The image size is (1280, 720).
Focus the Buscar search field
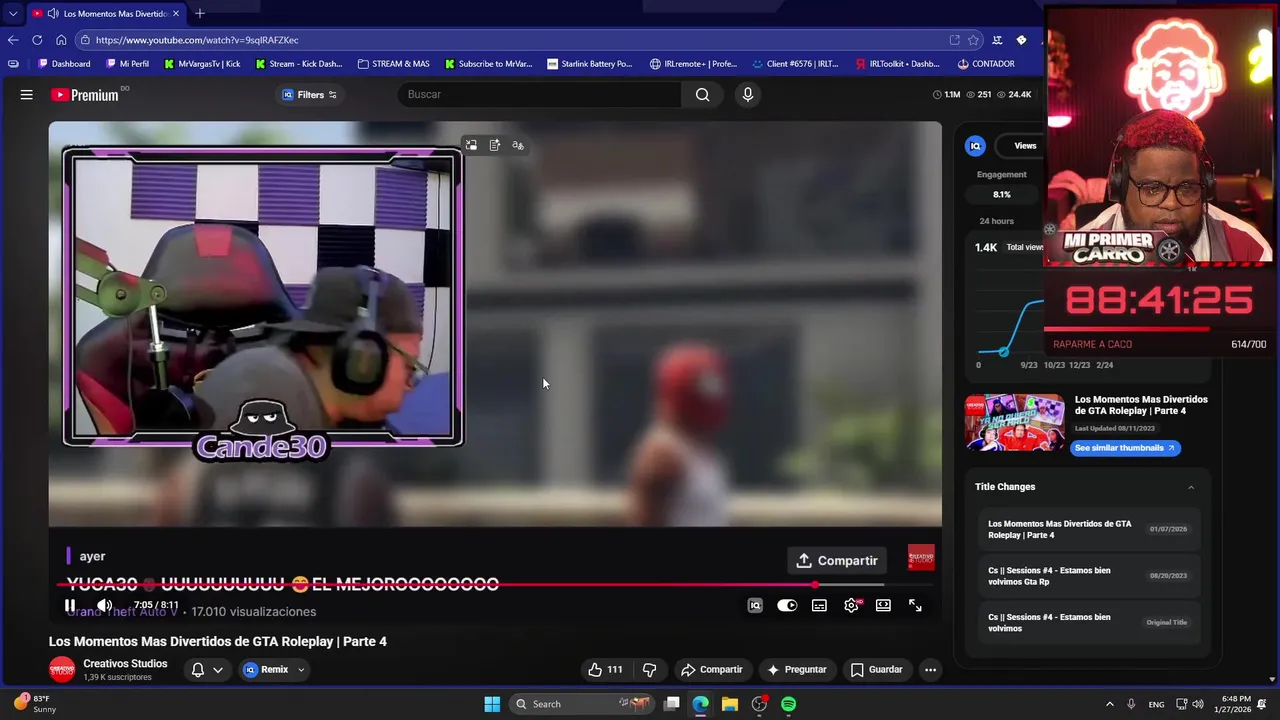pyautogui.click(x=540, y=95)
